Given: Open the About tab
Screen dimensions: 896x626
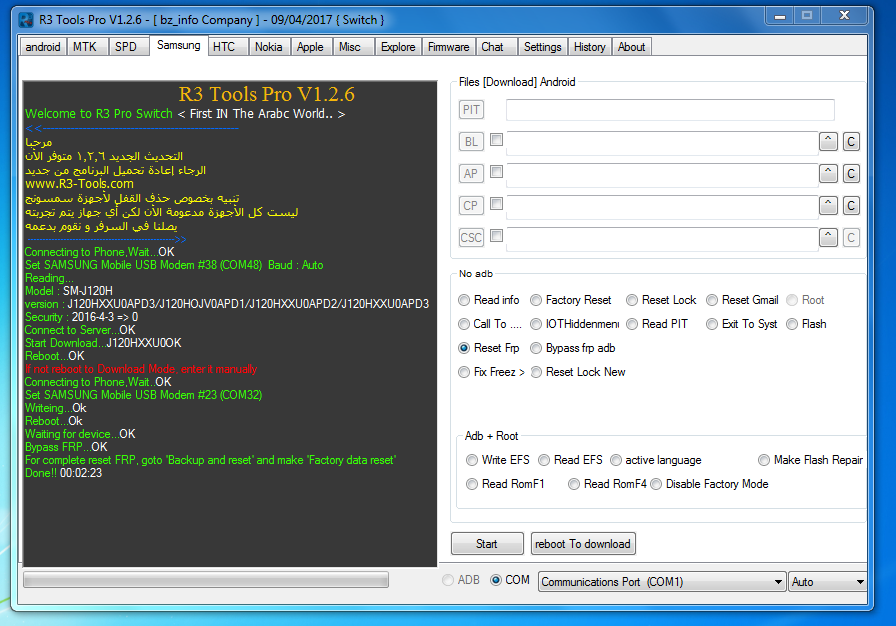Looking at the screenshot, I should click(x=631, y=47).
